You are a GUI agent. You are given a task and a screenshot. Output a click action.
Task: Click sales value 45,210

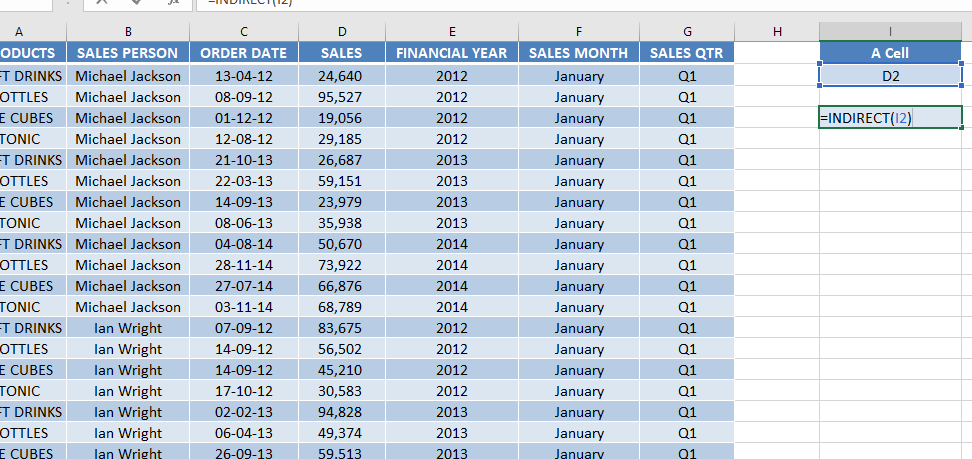tap(342, 370)
